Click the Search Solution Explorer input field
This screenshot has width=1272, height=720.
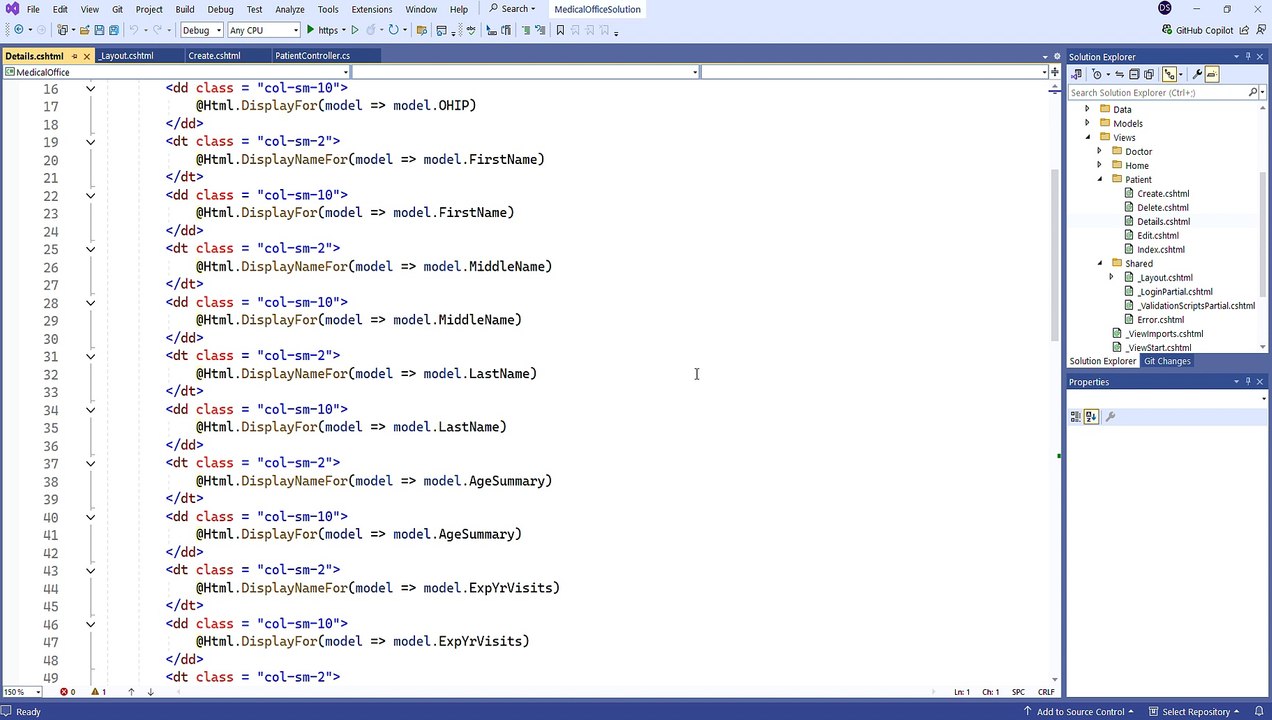[x=1157, y=92]
